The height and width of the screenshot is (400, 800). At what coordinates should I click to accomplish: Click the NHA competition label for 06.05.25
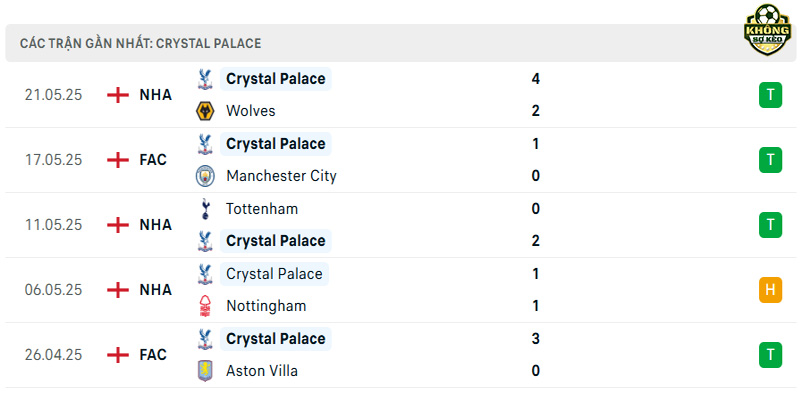coord(156,290)
